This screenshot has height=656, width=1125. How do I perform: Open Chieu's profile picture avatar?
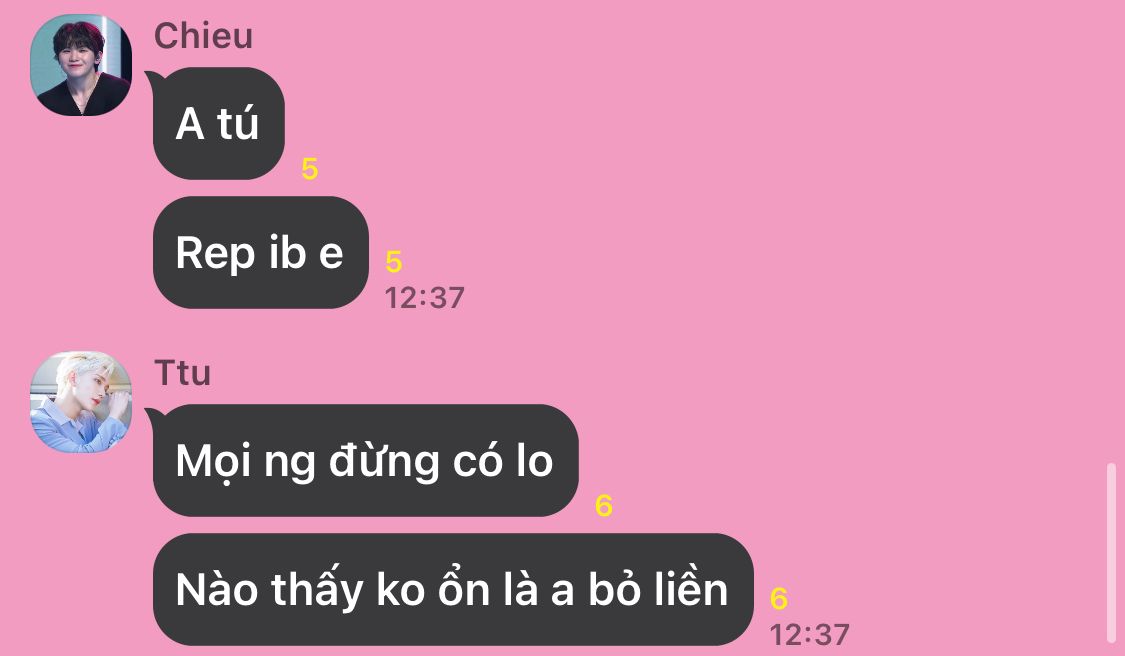[81, 65]
